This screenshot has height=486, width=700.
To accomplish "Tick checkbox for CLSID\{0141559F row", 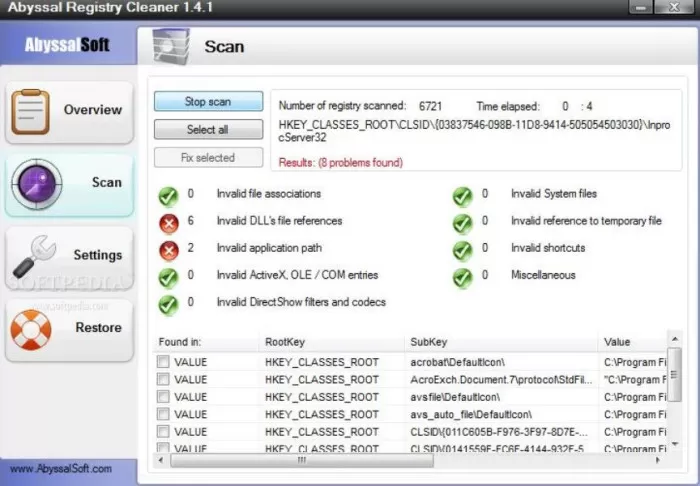I will (x=163, y=447).
